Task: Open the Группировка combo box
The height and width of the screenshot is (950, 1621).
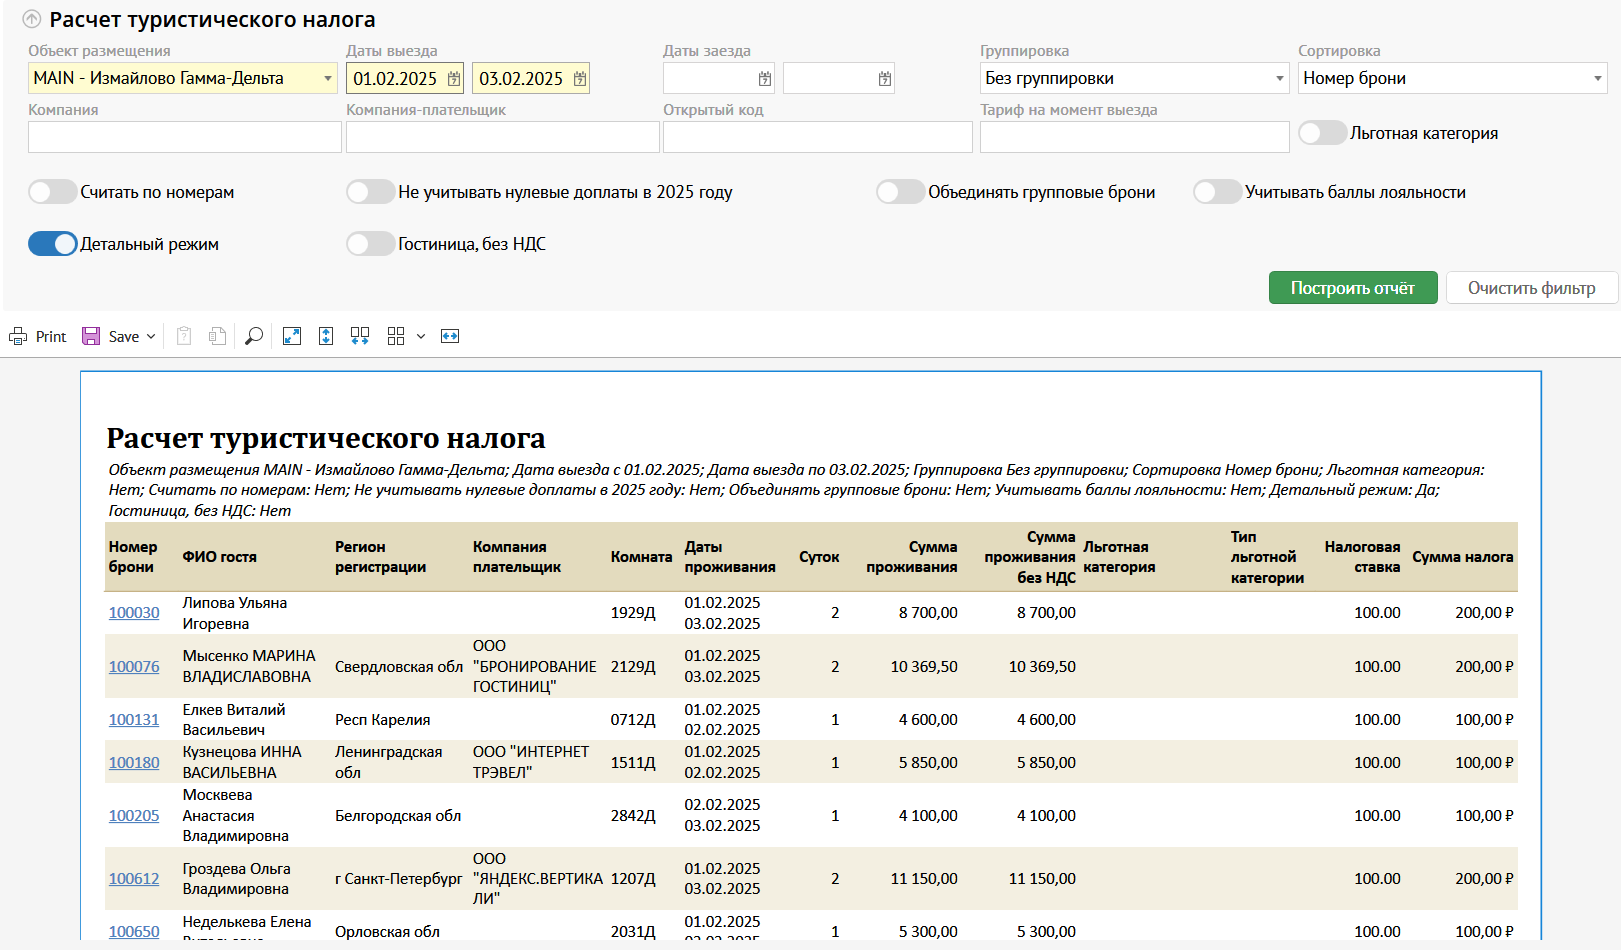Action: click(x=1280, y=79)
